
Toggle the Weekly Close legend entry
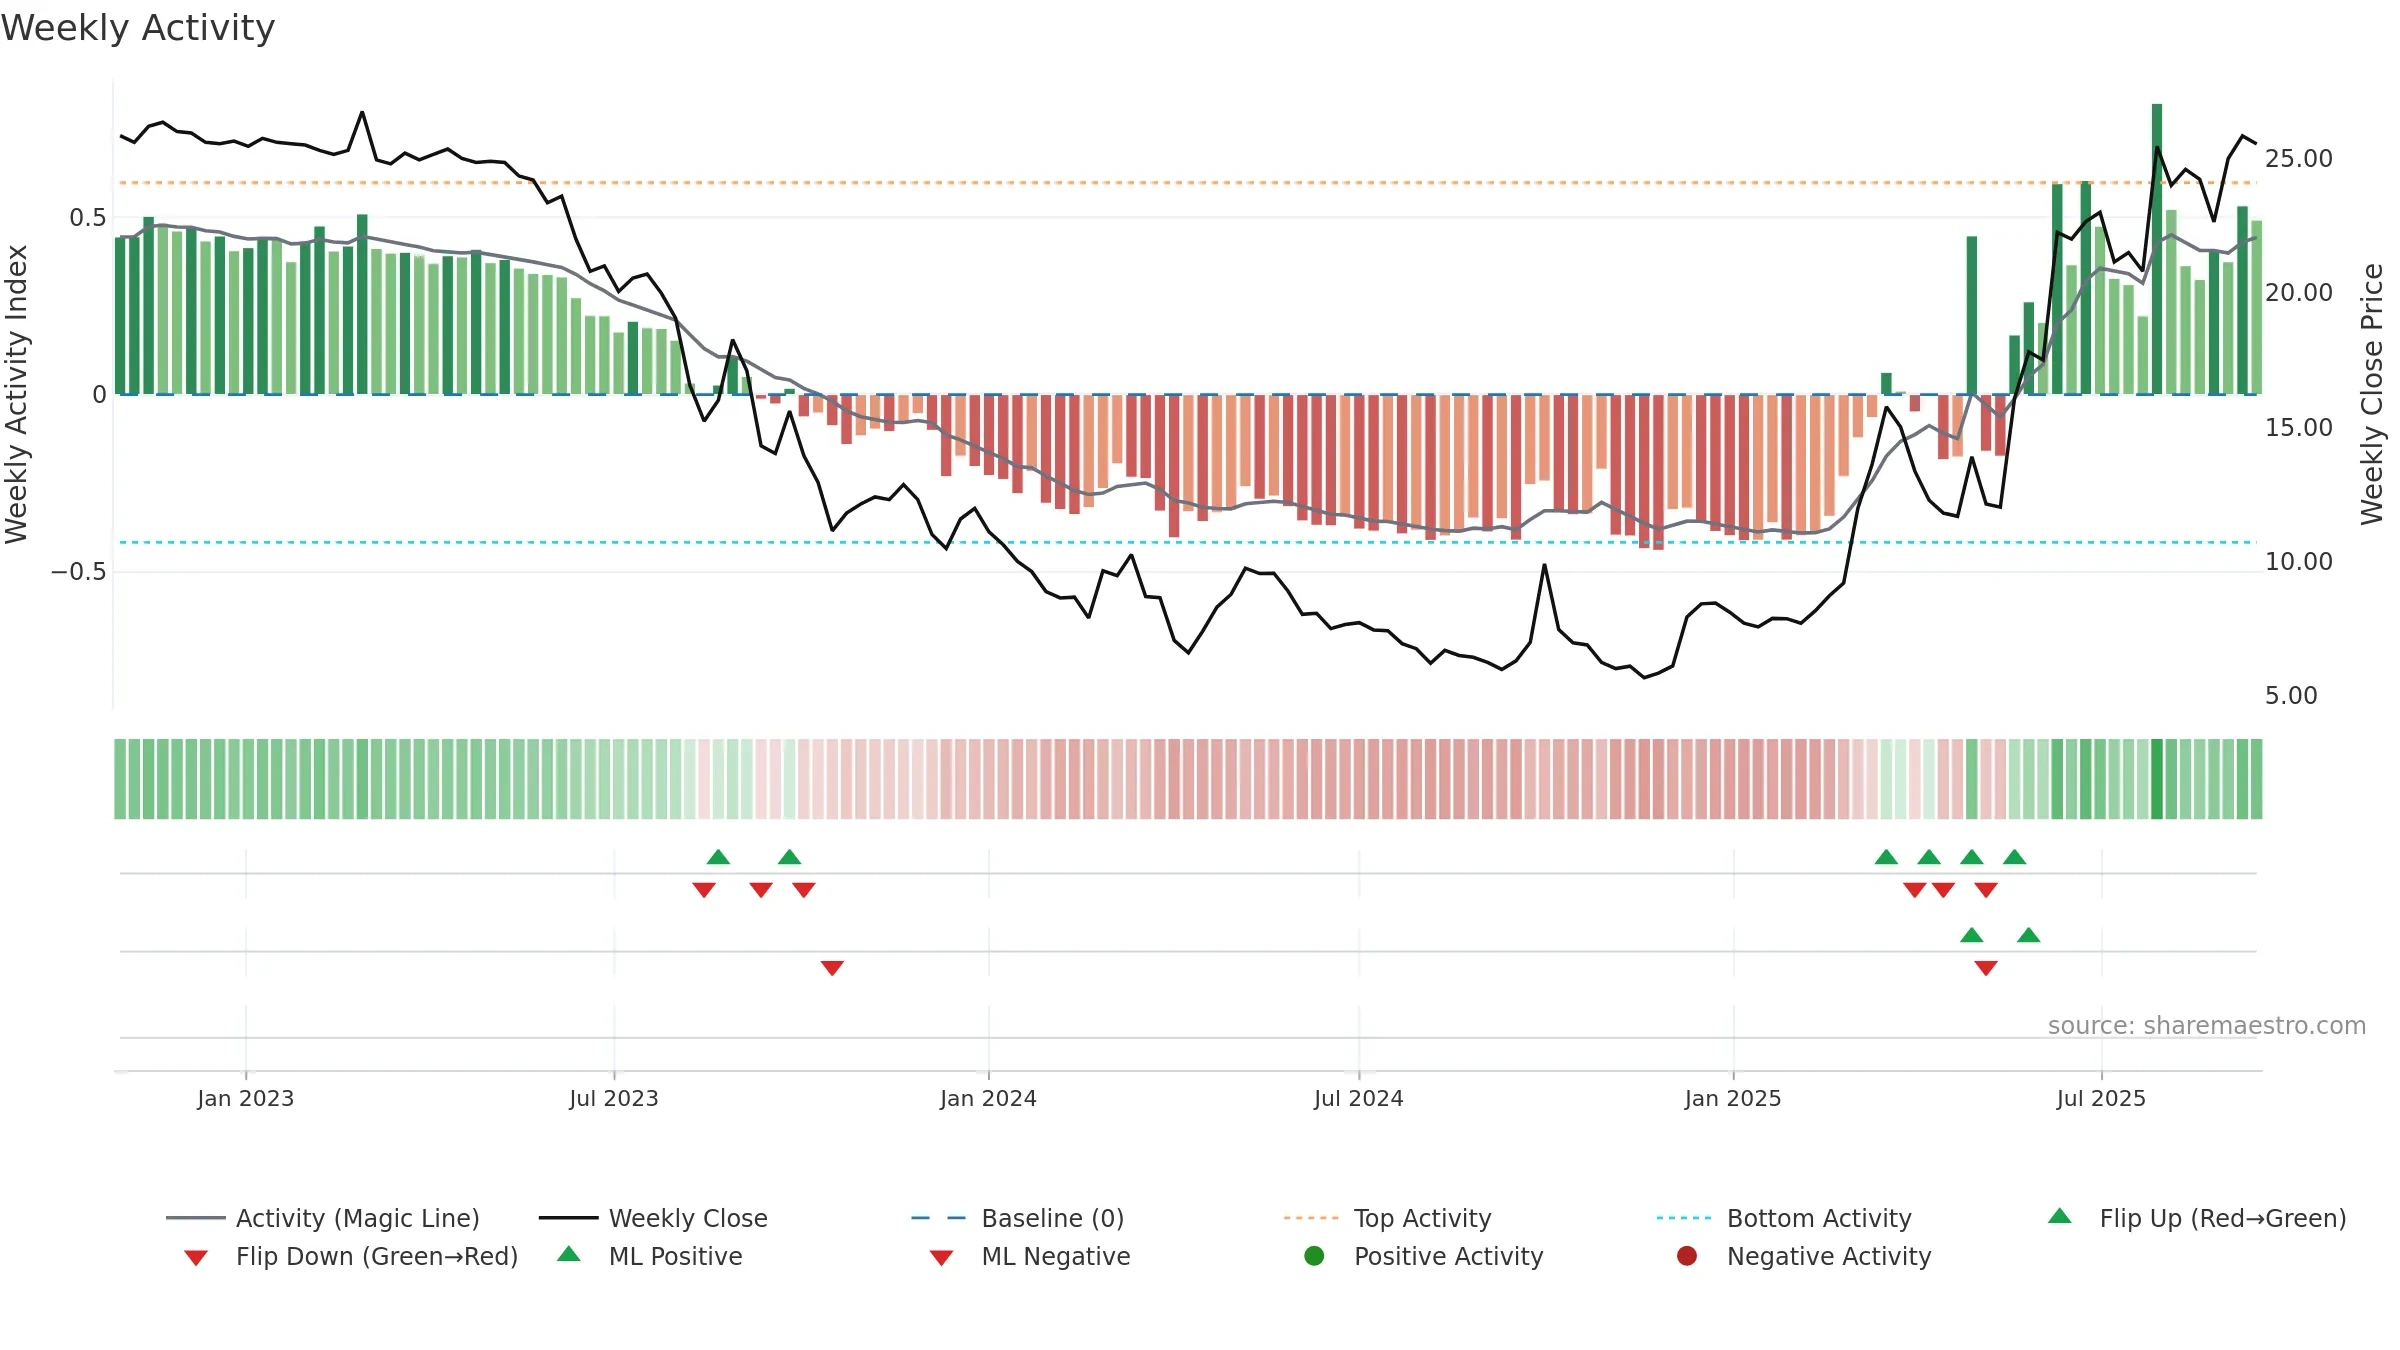pyautogui.click(x=653, y=1218)
